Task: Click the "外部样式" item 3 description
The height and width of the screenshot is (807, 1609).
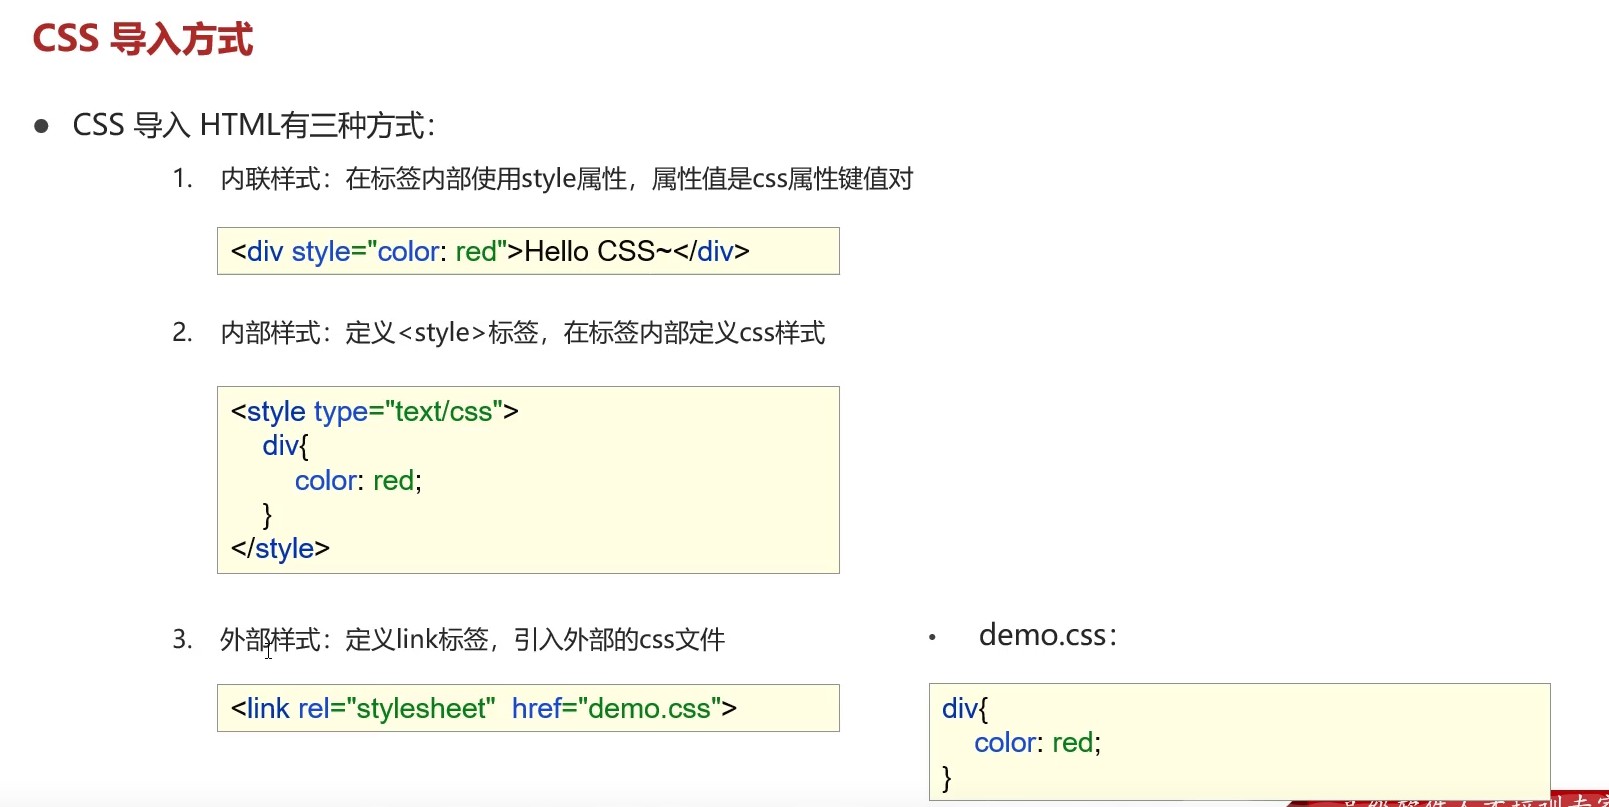Action: pos(472,640)
